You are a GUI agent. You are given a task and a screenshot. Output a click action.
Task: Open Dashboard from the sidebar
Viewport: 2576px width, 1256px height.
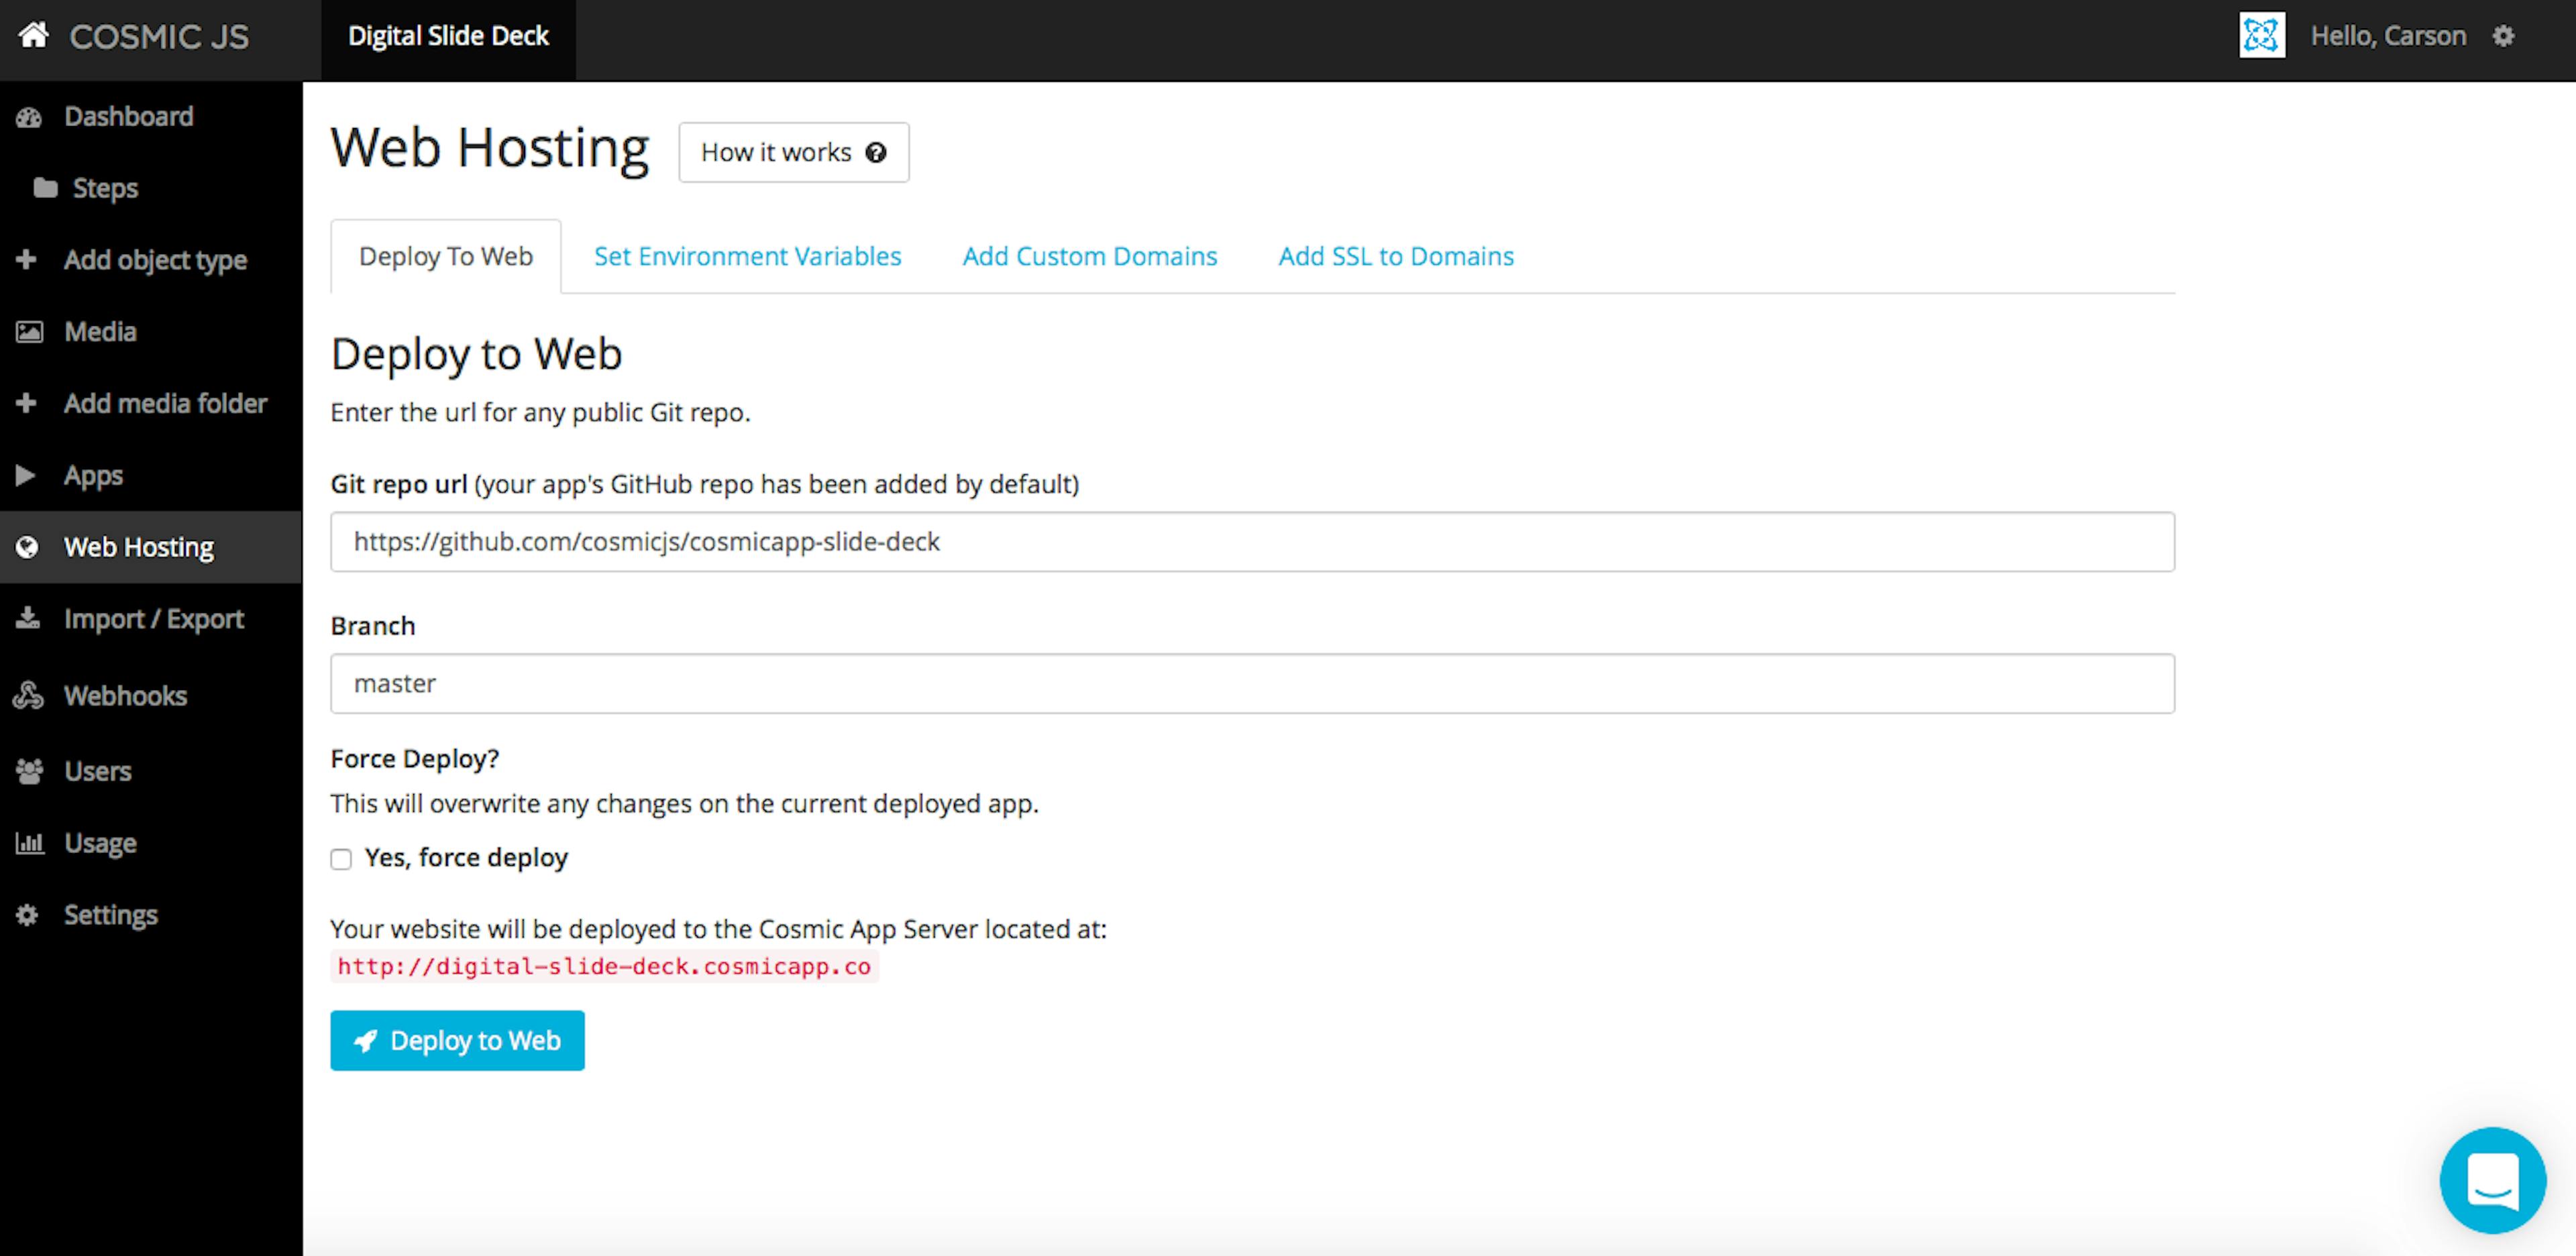[x=151, y=117]
